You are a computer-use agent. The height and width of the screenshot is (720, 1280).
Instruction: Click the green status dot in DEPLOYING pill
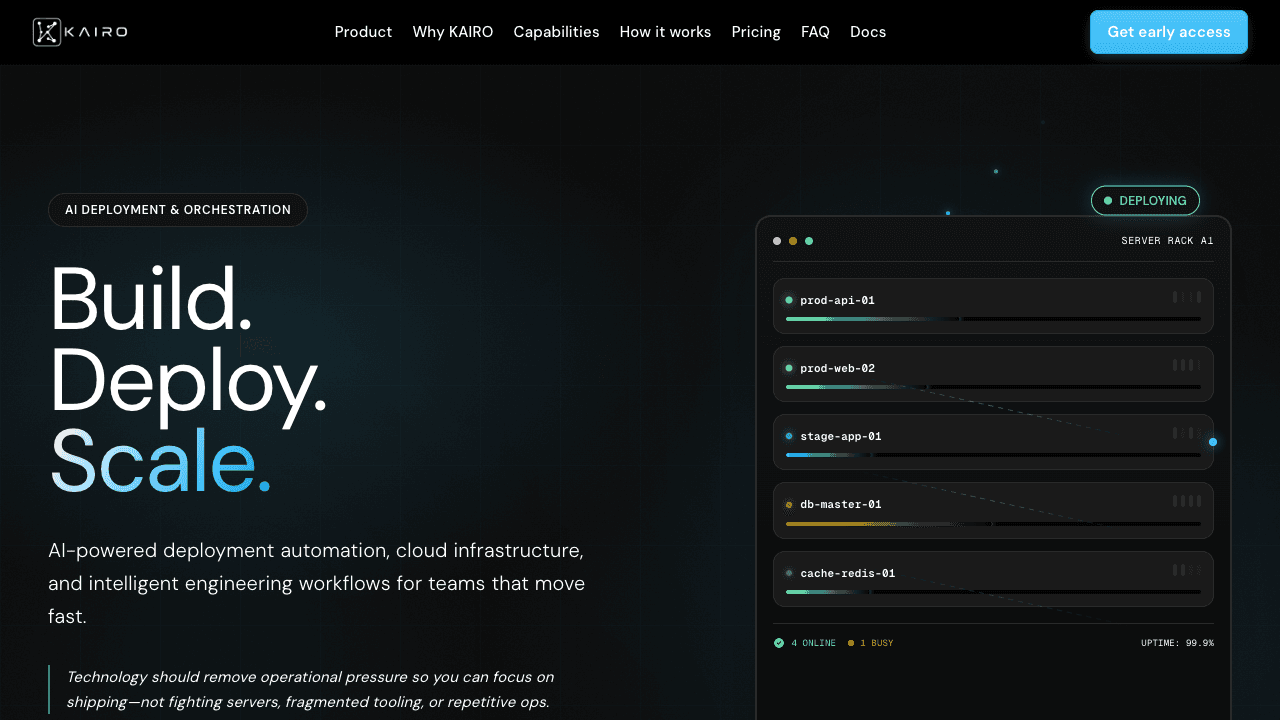[x=1108, y=201]
